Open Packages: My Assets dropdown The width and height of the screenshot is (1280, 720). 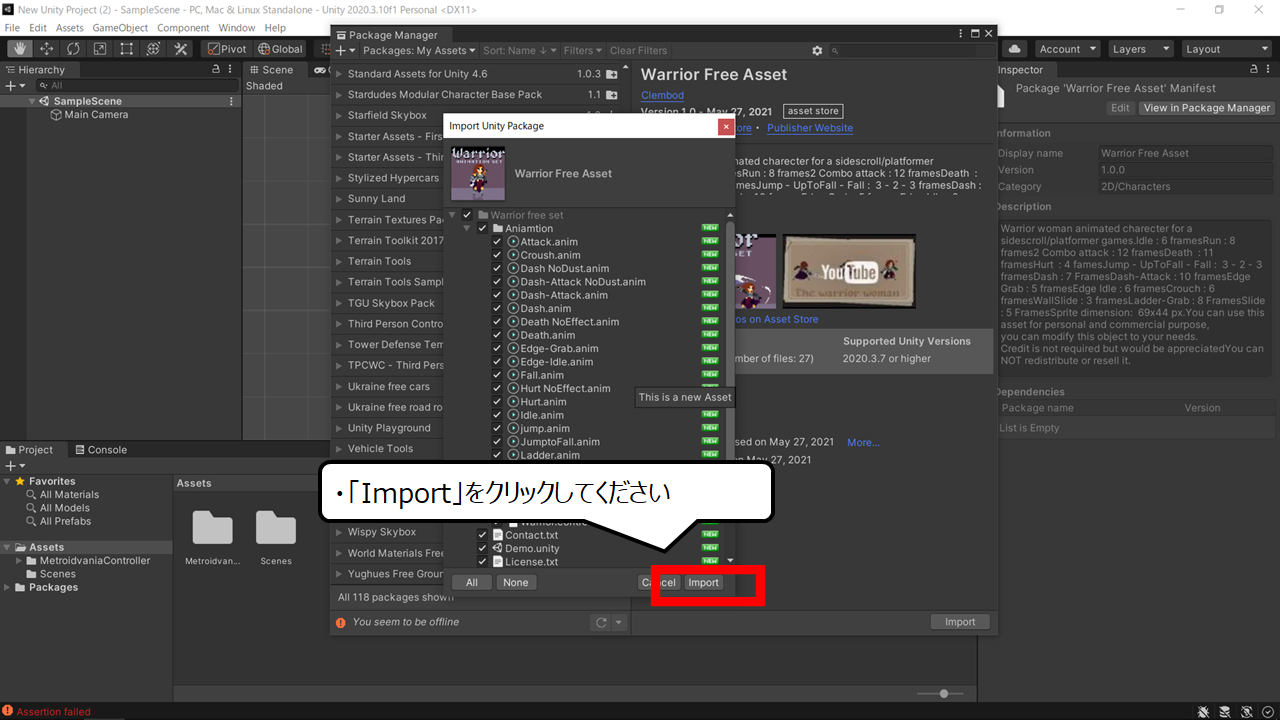coord(418,51)
